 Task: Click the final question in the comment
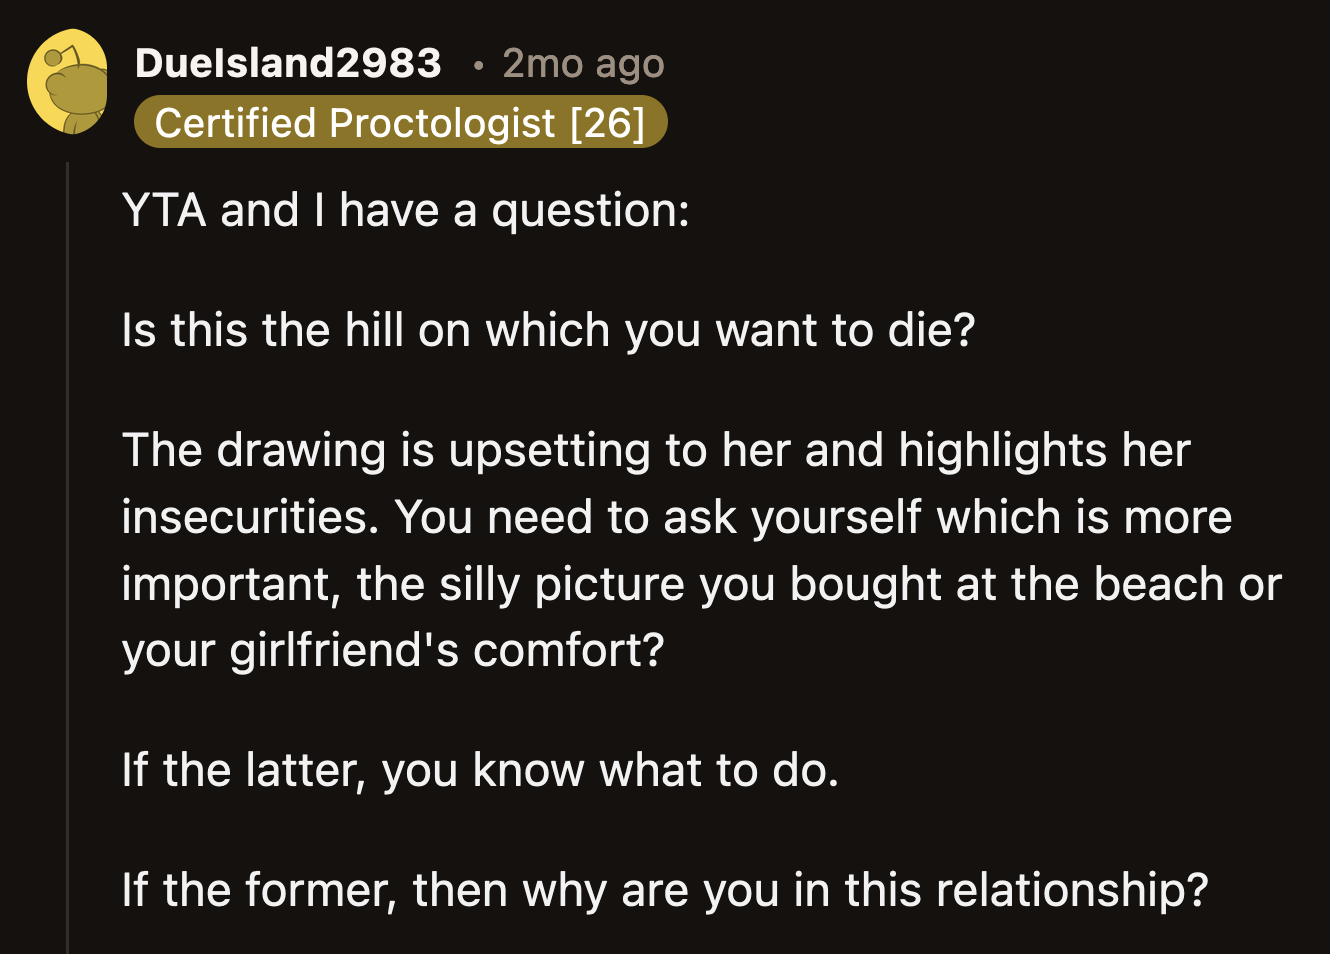(x=665, y=889)
